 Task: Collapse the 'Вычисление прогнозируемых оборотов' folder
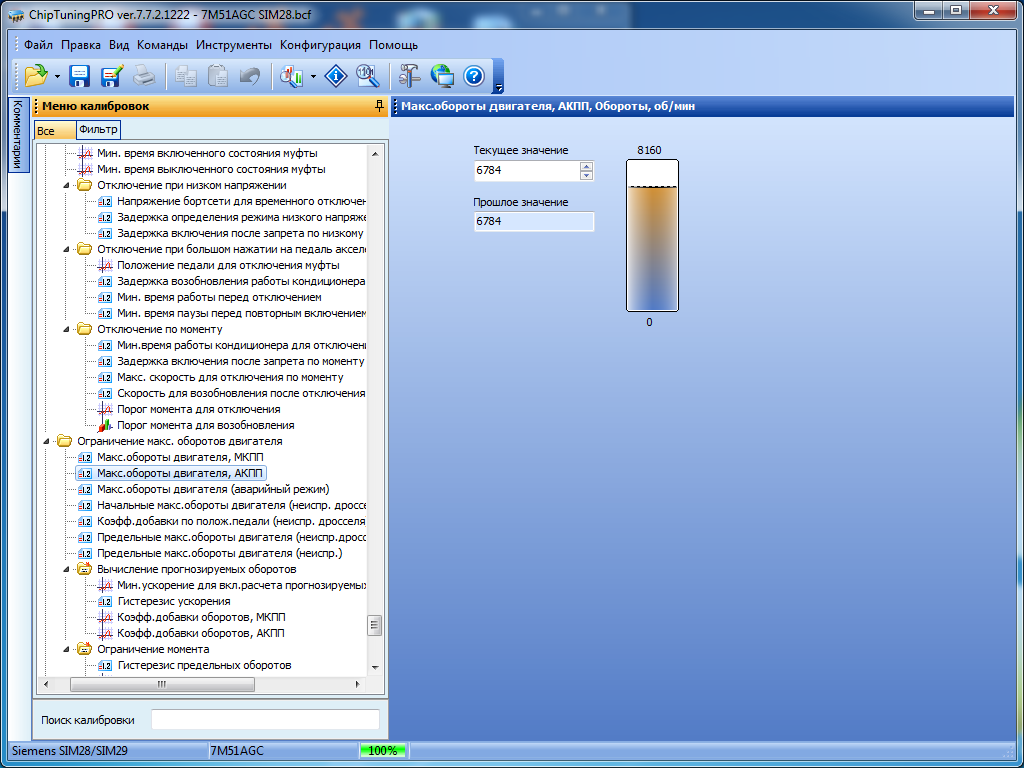[66, 569]
